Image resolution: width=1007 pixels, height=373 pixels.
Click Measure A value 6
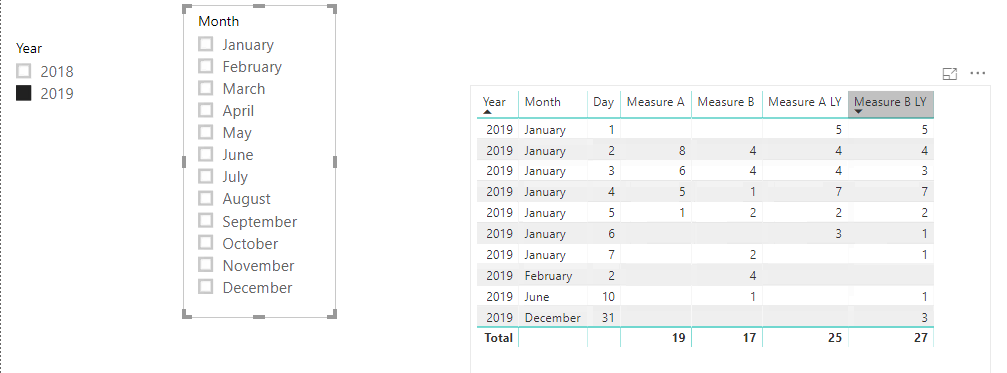click(x=682, y=171)
